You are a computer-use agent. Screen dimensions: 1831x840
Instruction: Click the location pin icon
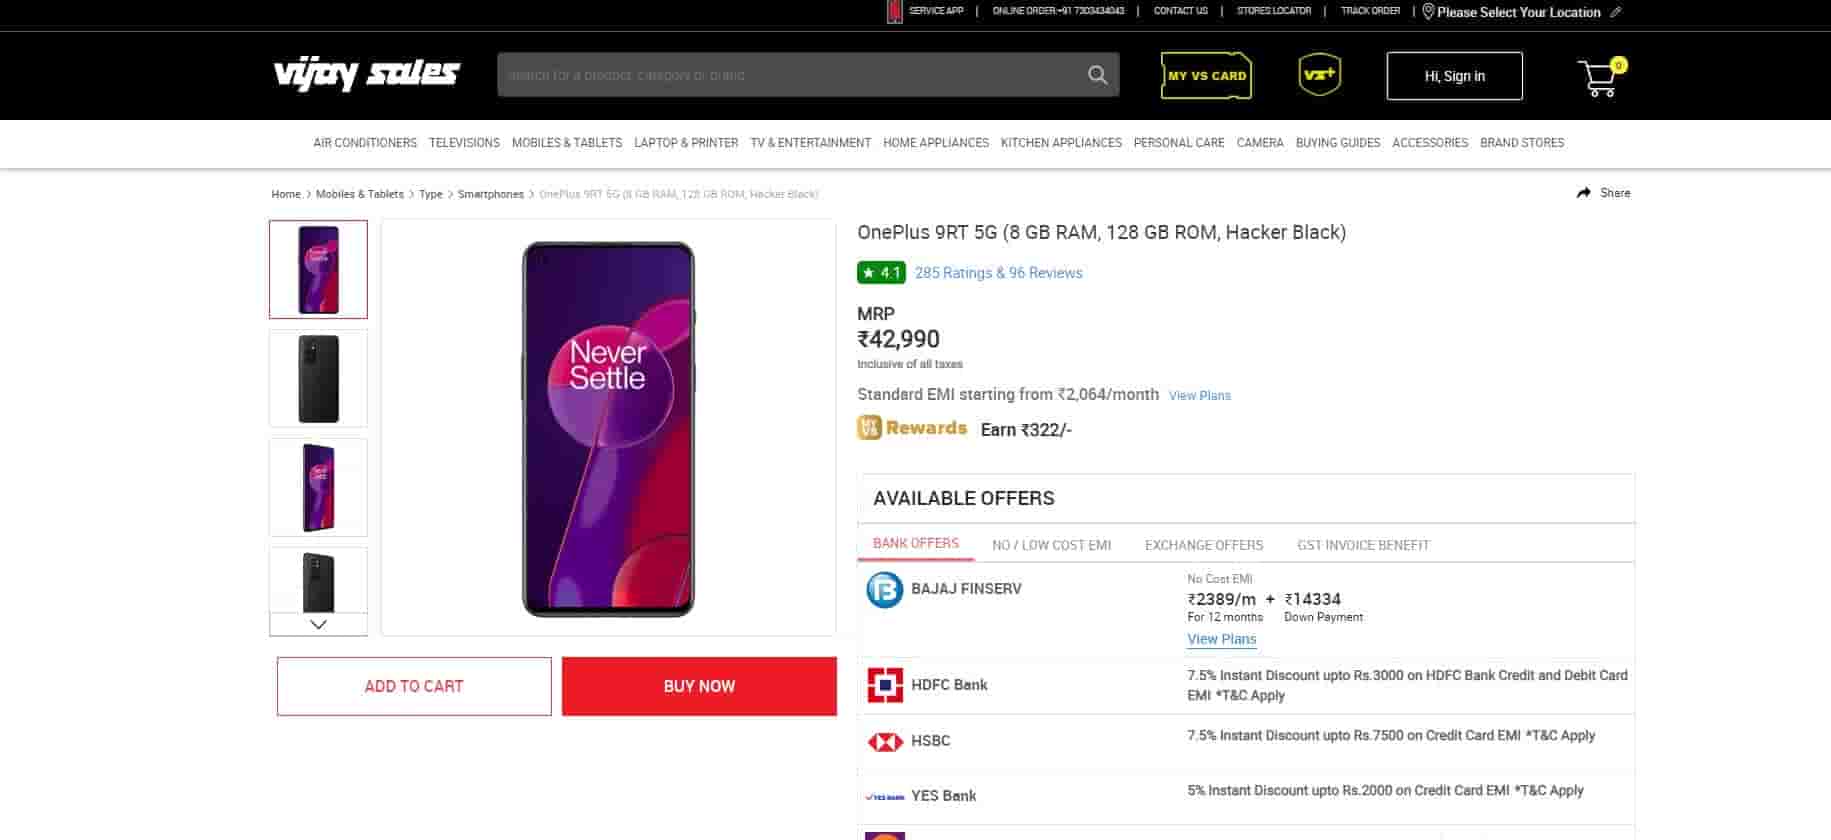(1428, 12)
